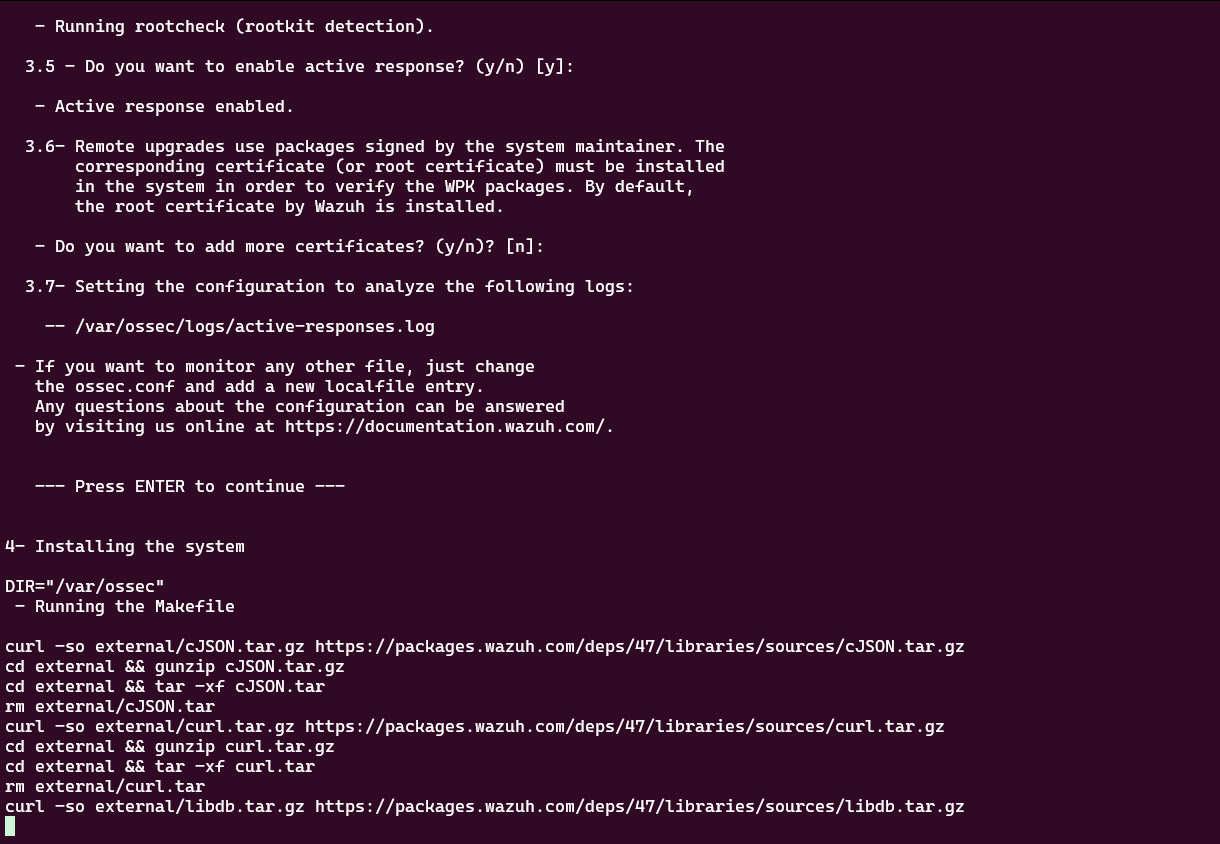Click the "4- Installing the system" heading
The width and height of the screenshot is (1220, 844).
(125, 546)
